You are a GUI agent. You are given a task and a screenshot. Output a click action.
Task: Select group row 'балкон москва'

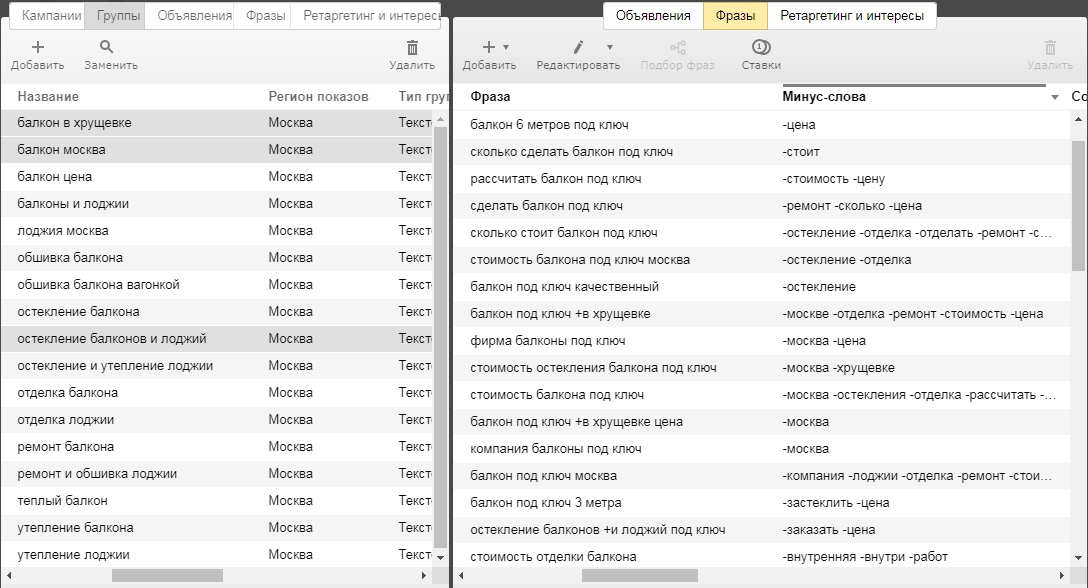point(216,150)
